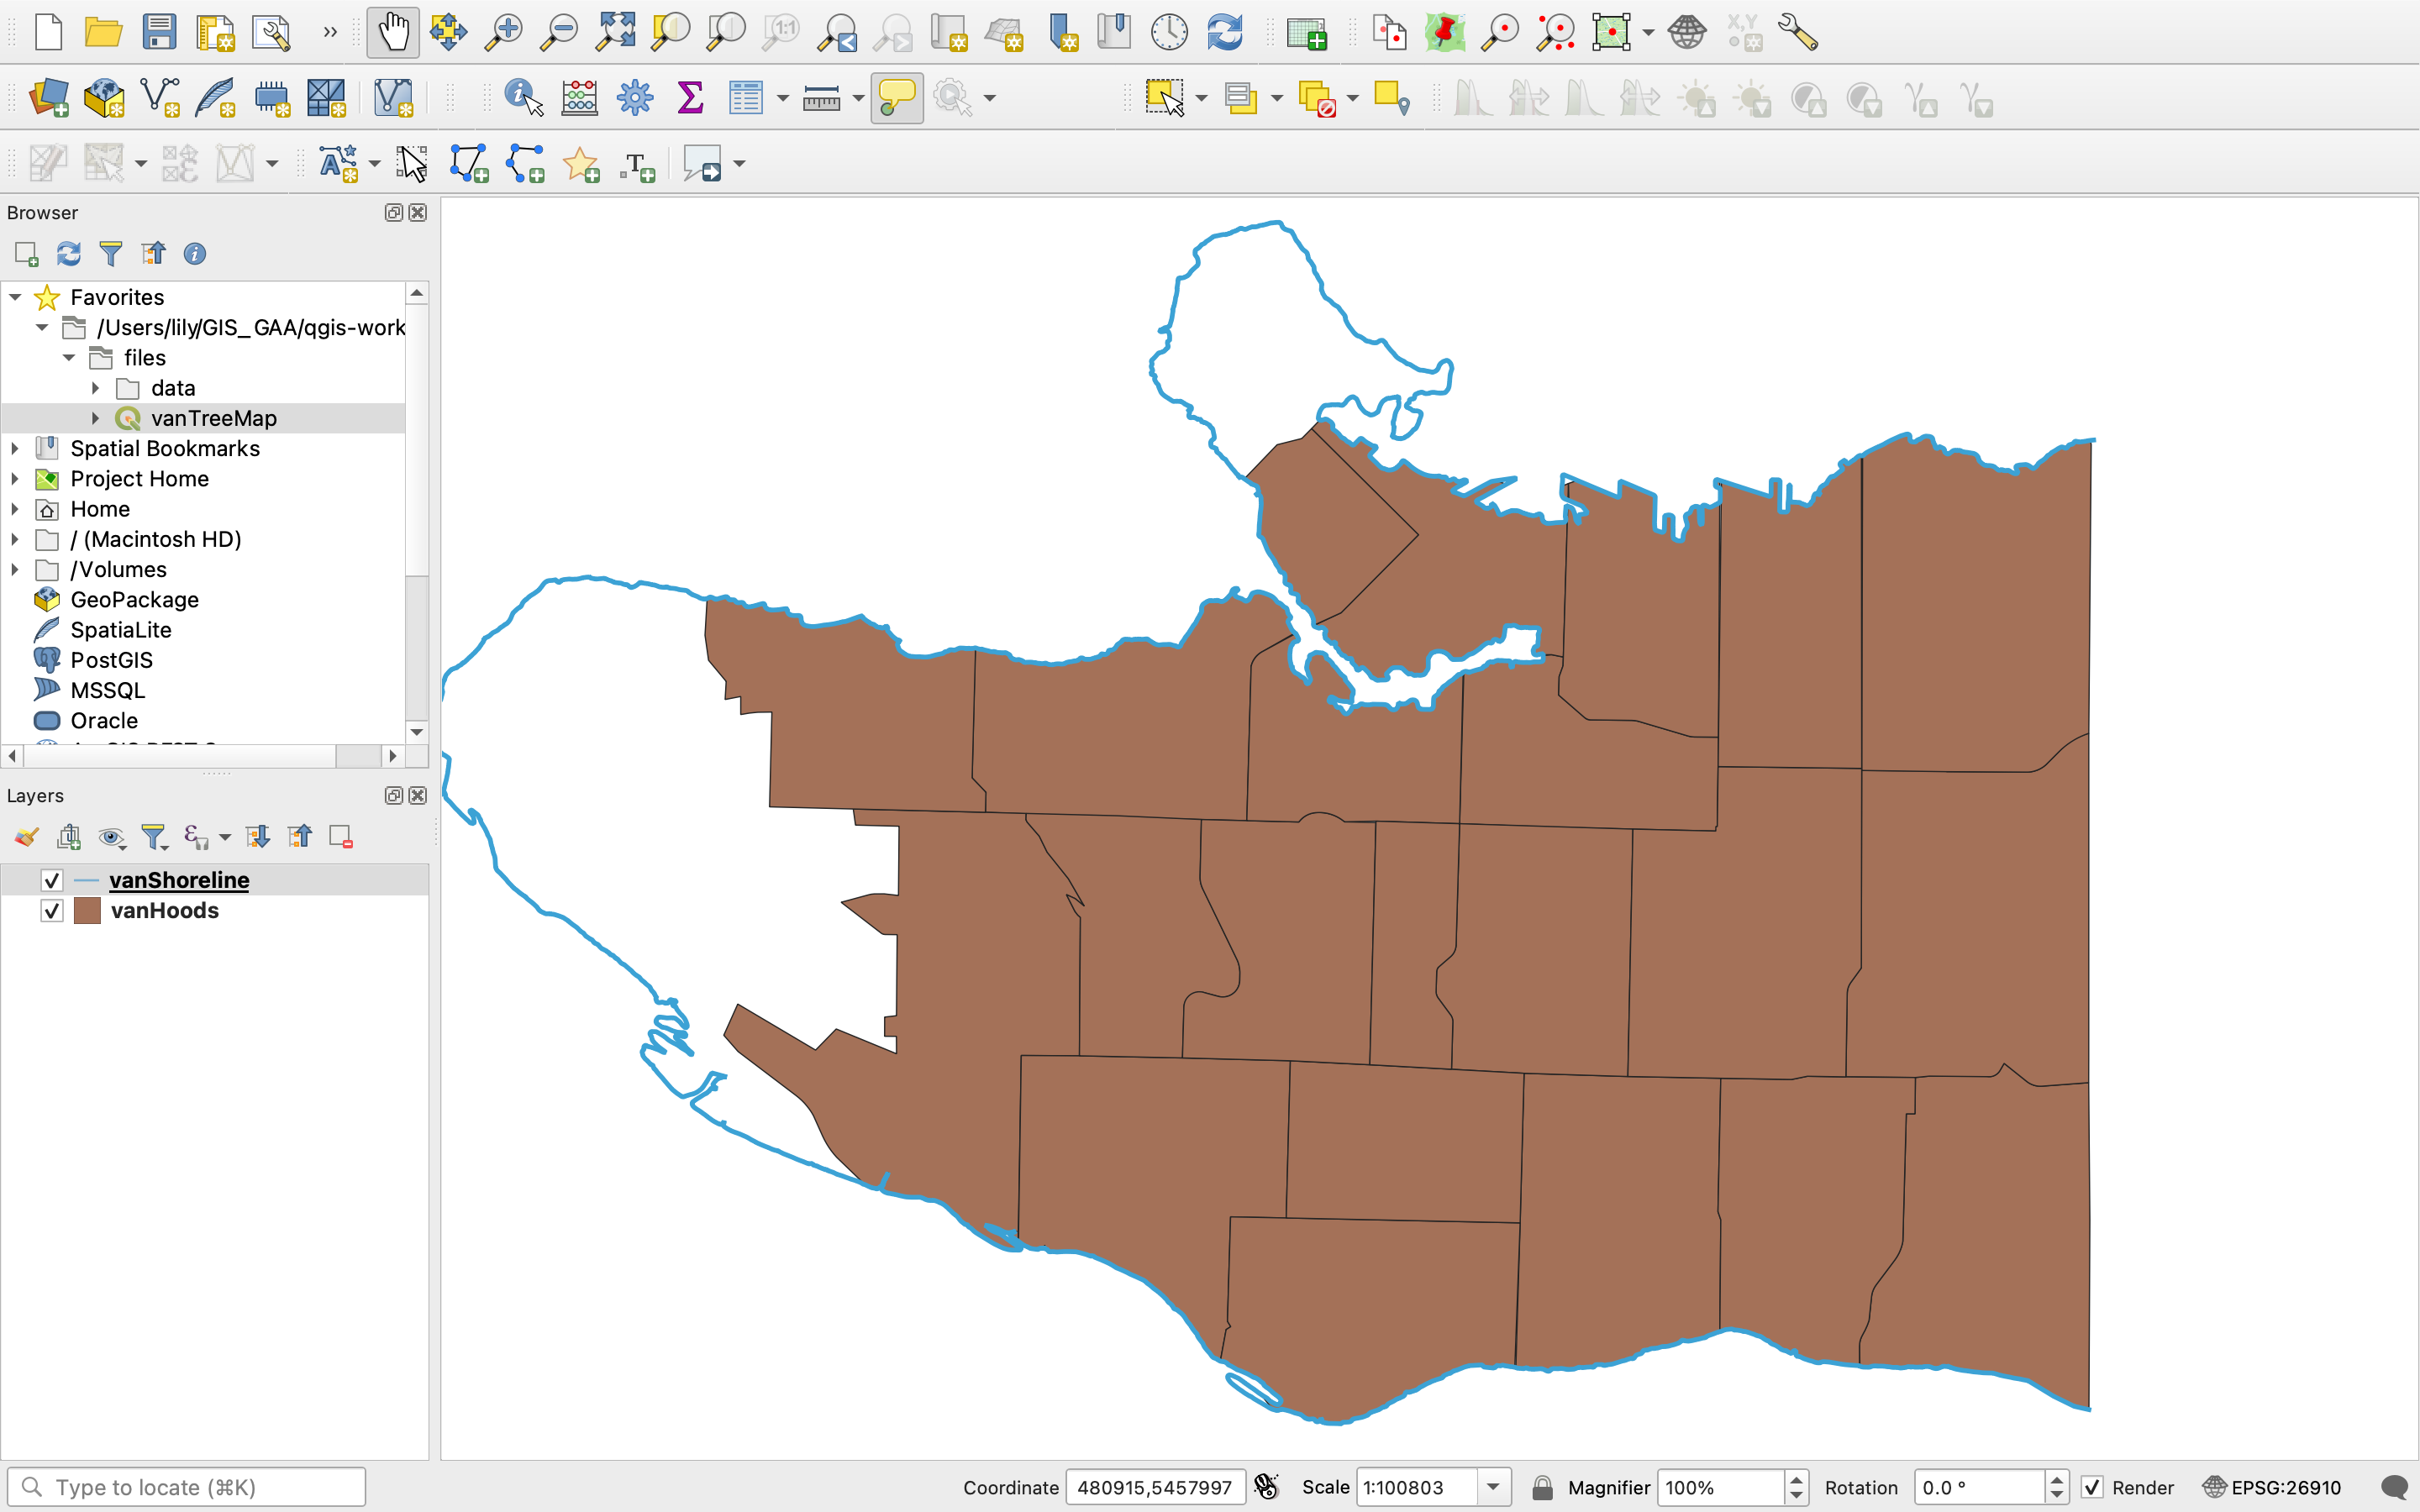Viewport: 2420px width, 1512px height.
Task: Open the Identify Features tool
Action: tap(523, 98)
